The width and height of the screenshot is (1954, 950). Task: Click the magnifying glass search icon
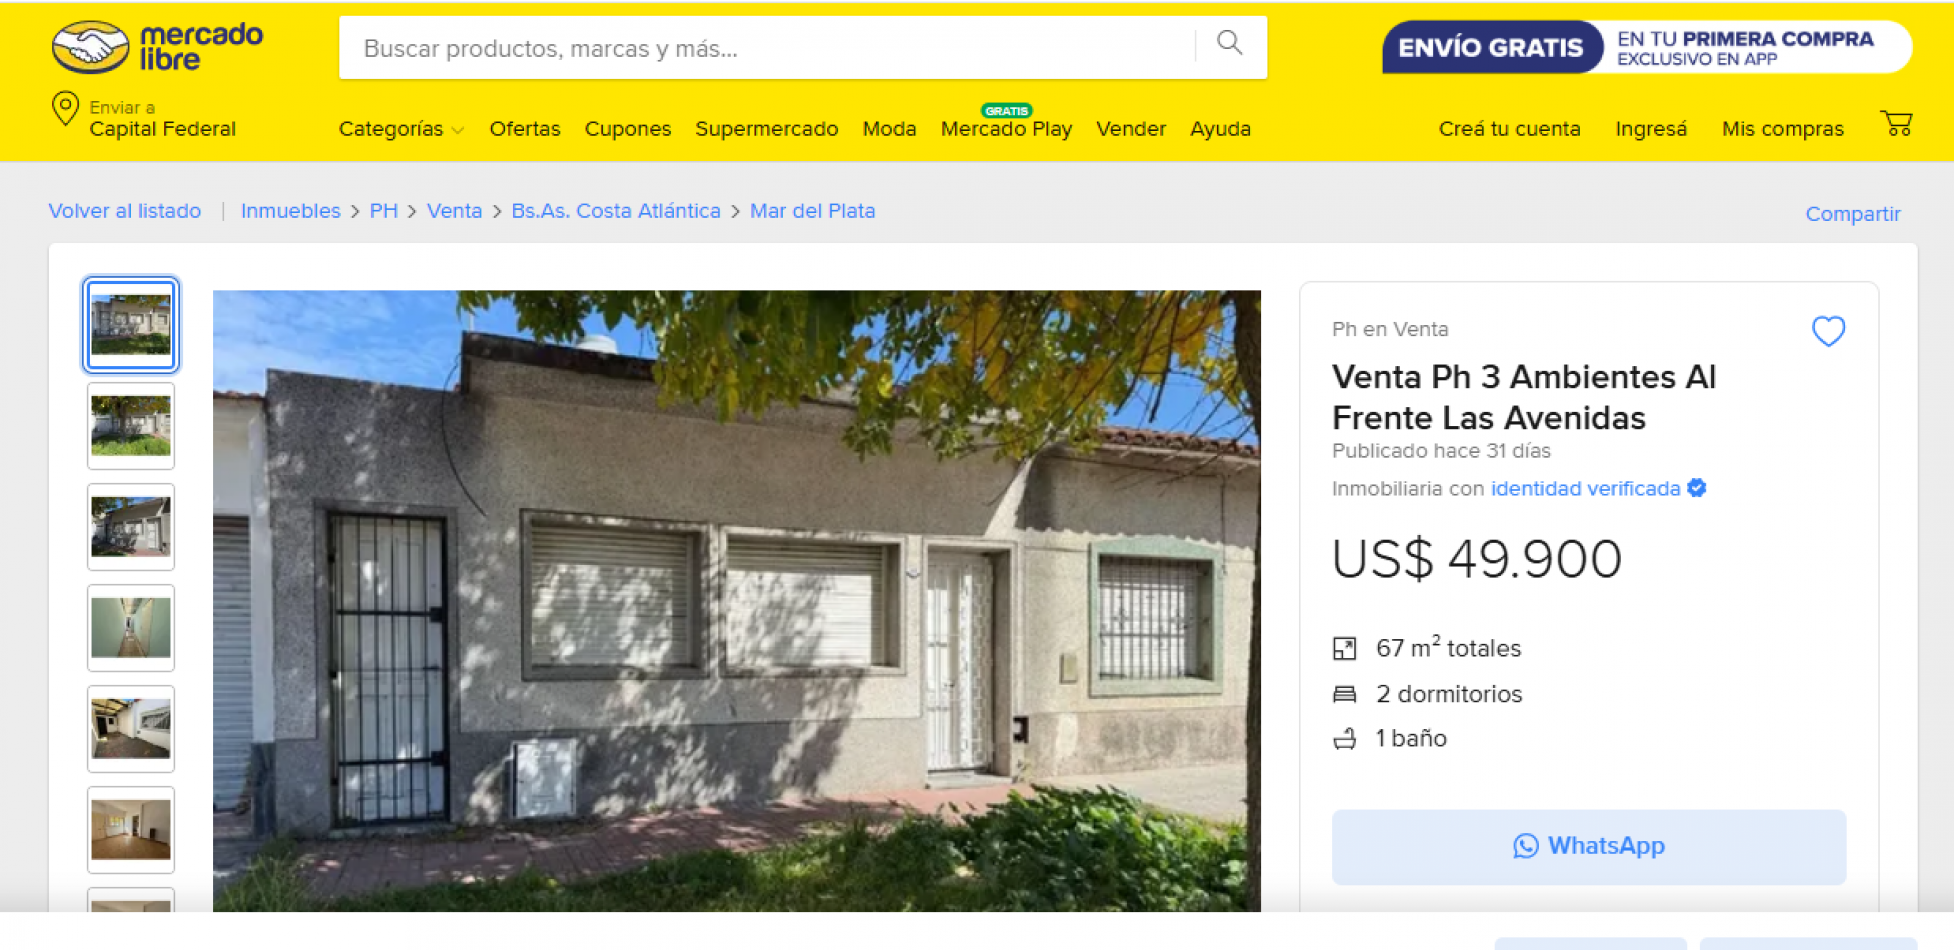coord(1230,43)
